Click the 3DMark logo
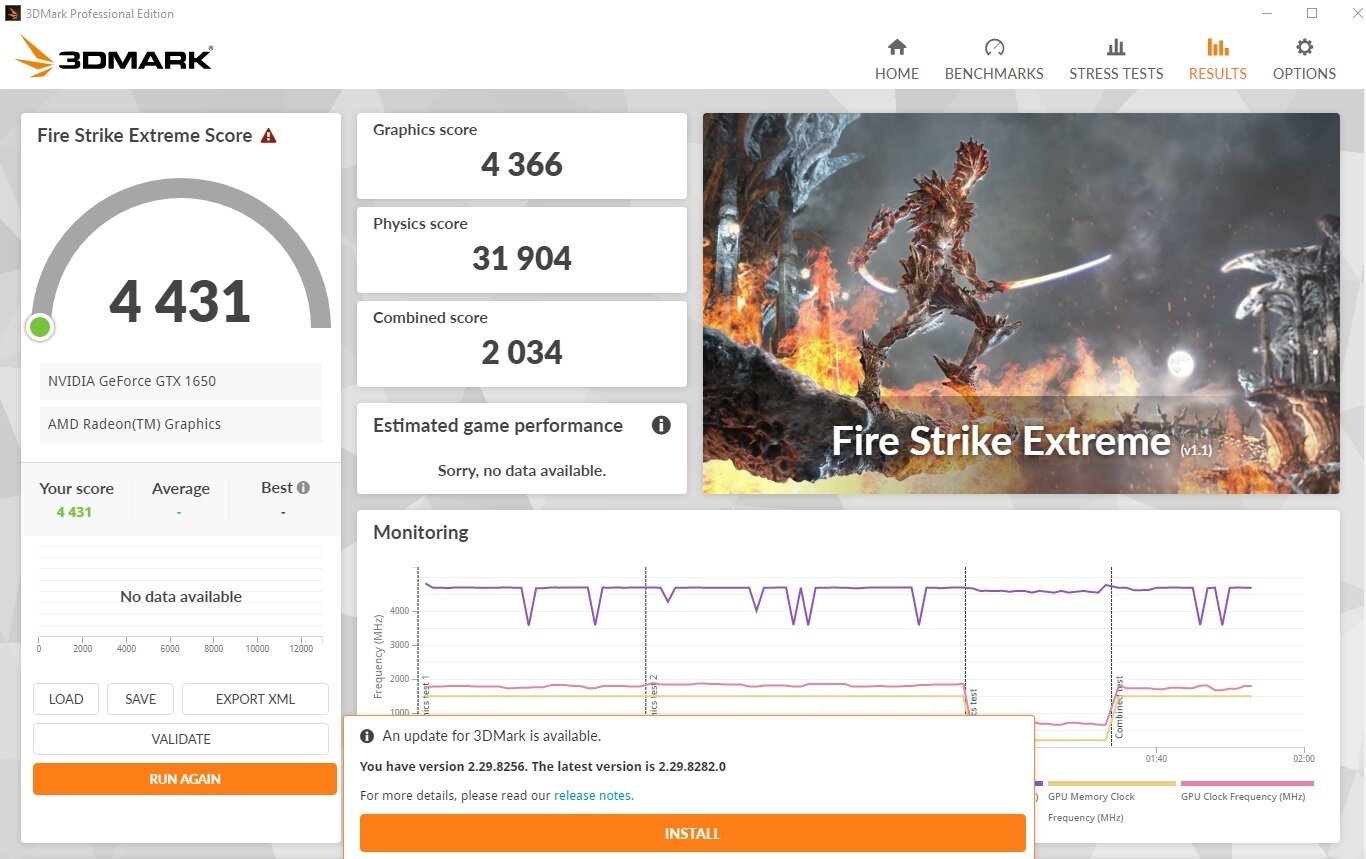This screenshot has height=859, width=1366. point(114,57)
